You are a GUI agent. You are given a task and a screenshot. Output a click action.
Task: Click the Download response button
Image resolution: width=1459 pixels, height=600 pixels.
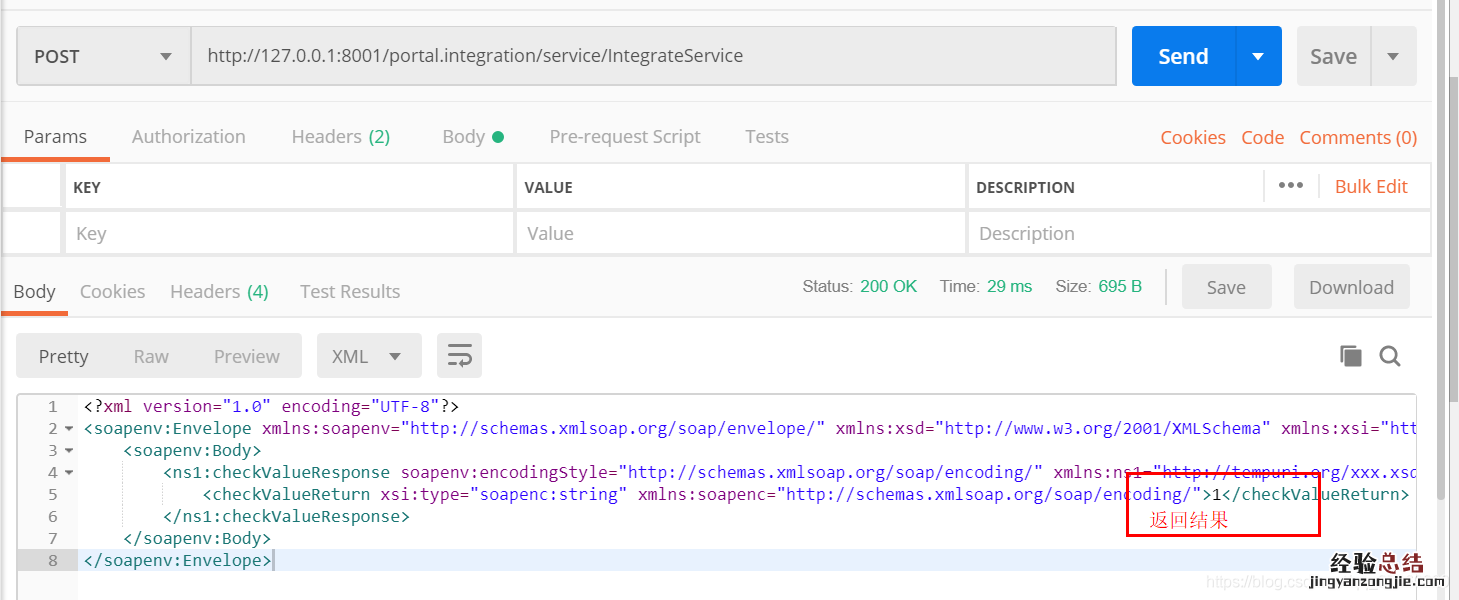(1351, 287)
